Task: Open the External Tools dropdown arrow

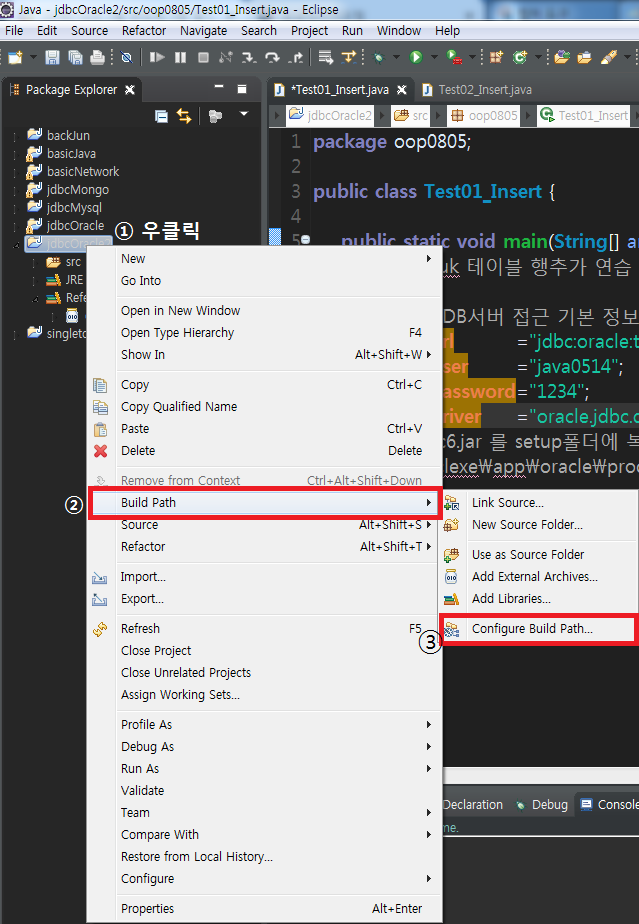Action: click(x=472, y=57)
